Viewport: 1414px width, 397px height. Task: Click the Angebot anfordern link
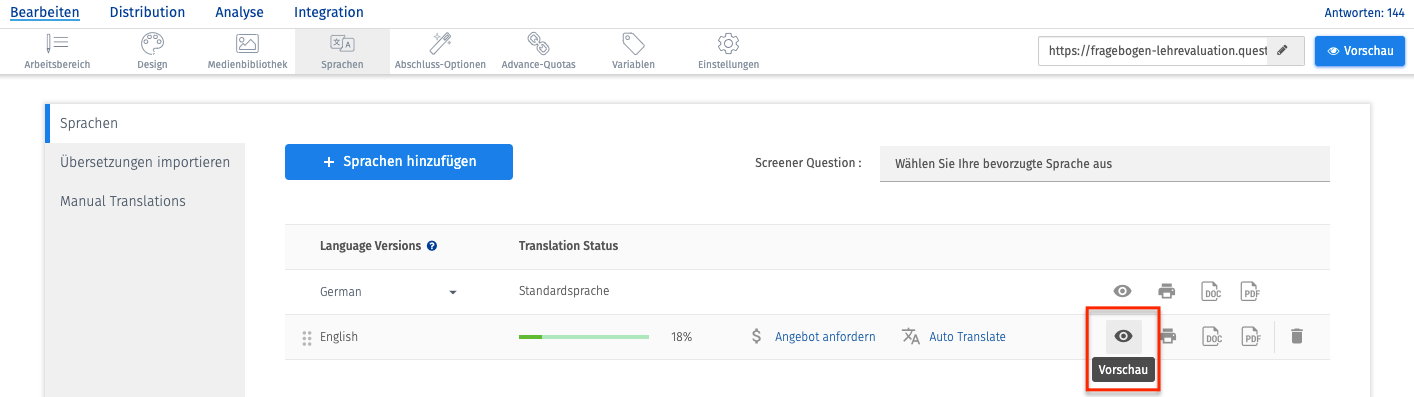pos(825,337)
